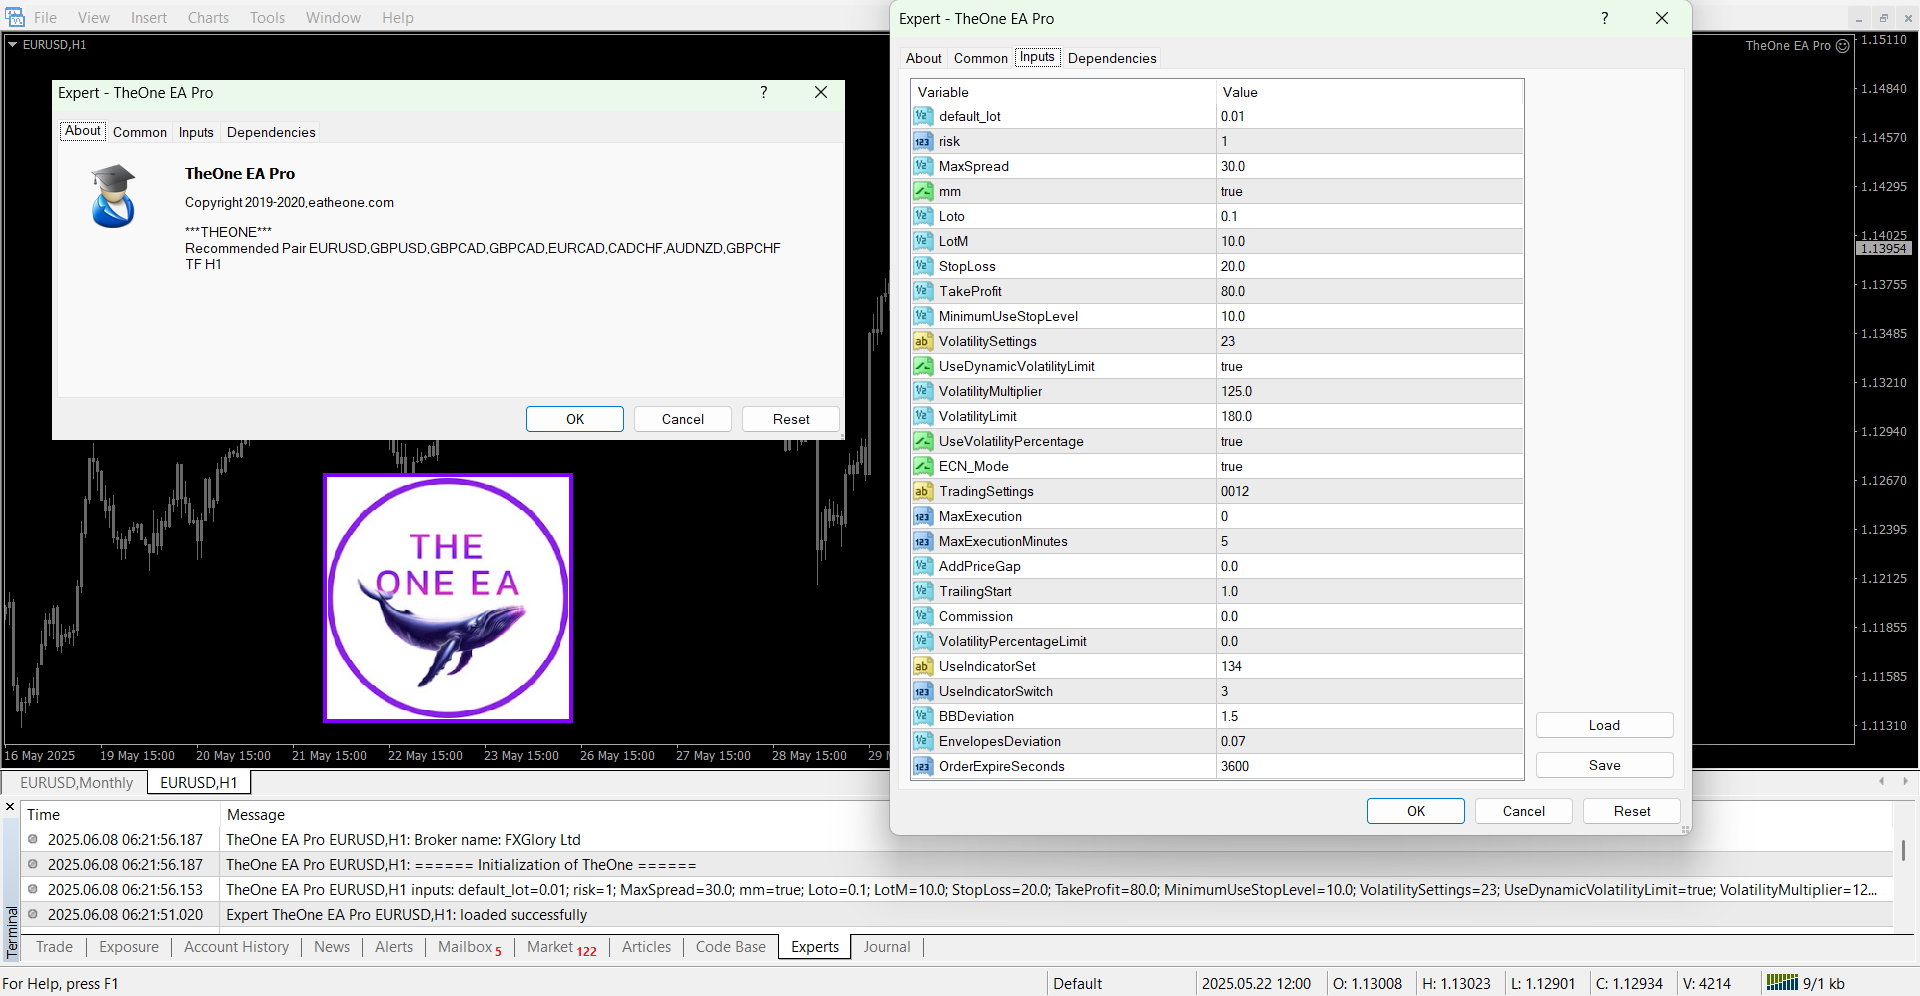The height and width of the screenshot is (996, 1920).
Task: Click the EURUSD,H1 chart title arrow
Action: point(13,45)
